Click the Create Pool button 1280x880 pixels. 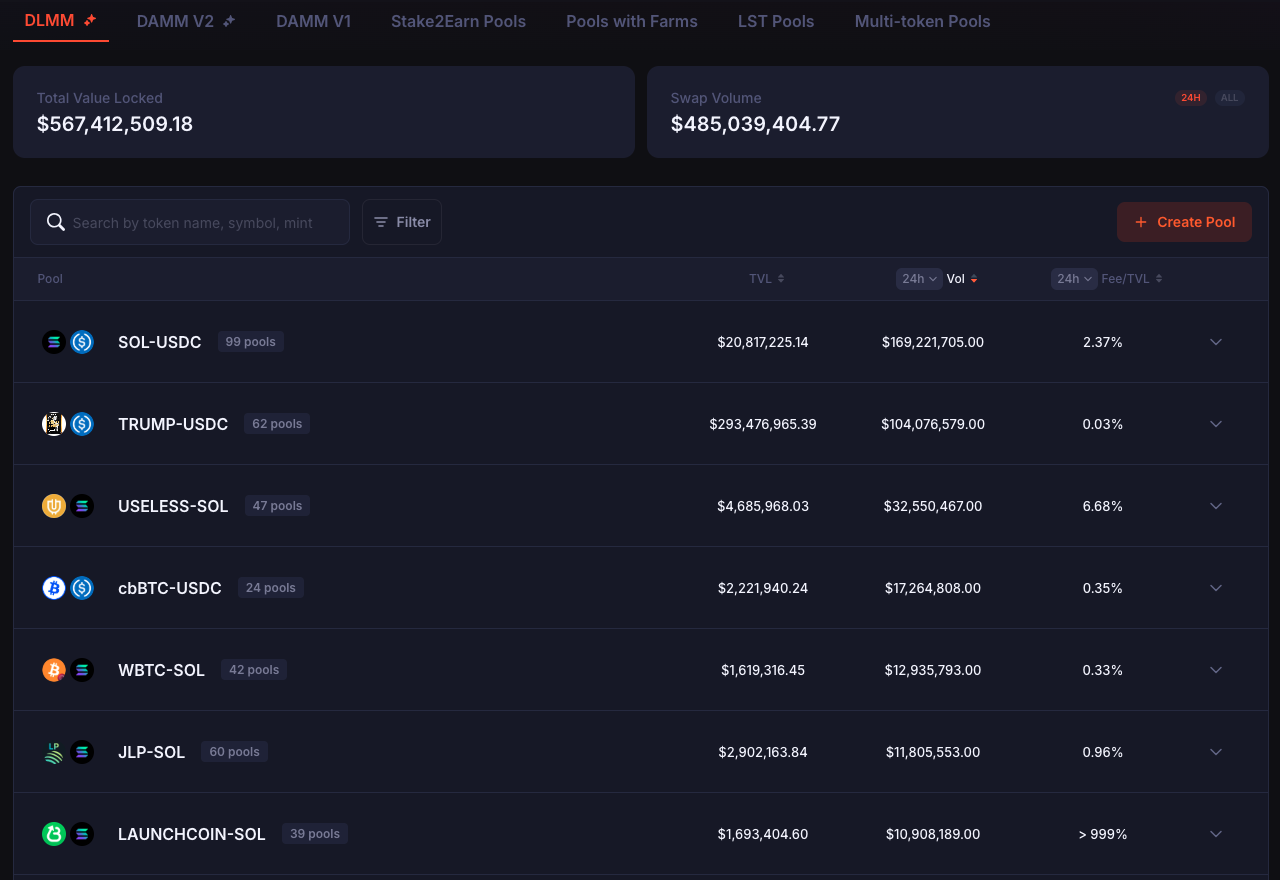pyautogui.click(x=1184, y=222)
